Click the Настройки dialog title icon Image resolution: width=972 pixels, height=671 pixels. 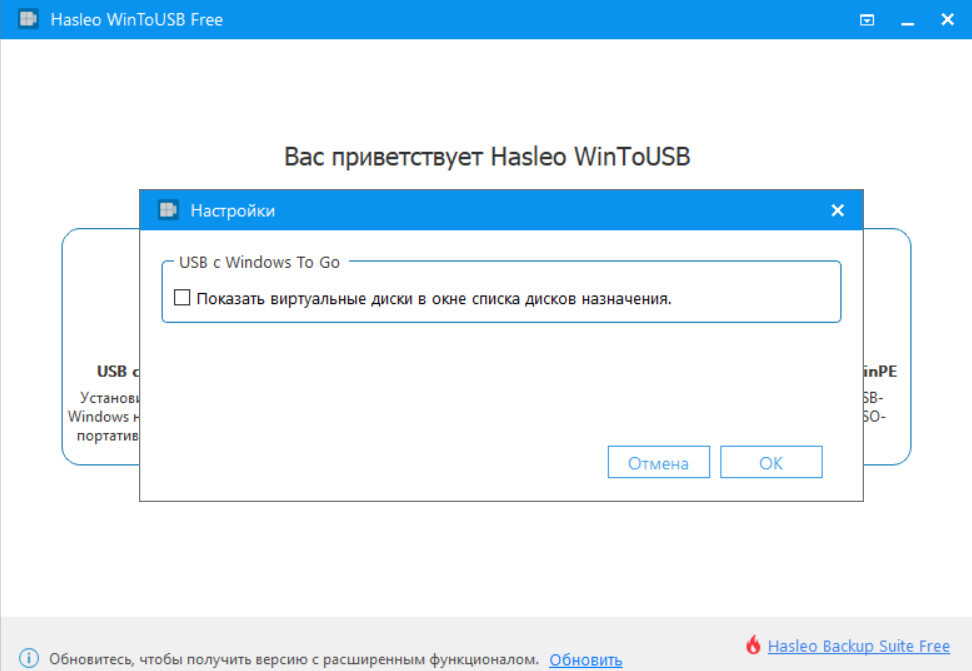pyautogui.click(x=168, y=210)
